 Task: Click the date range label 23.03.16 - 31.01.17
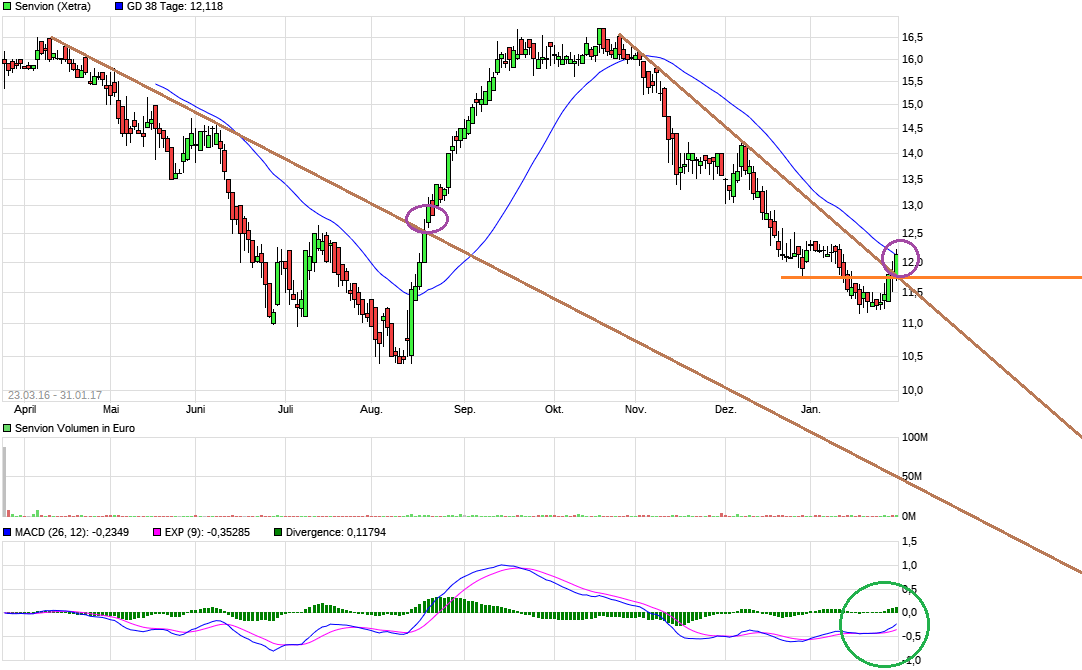pos(57,394)
